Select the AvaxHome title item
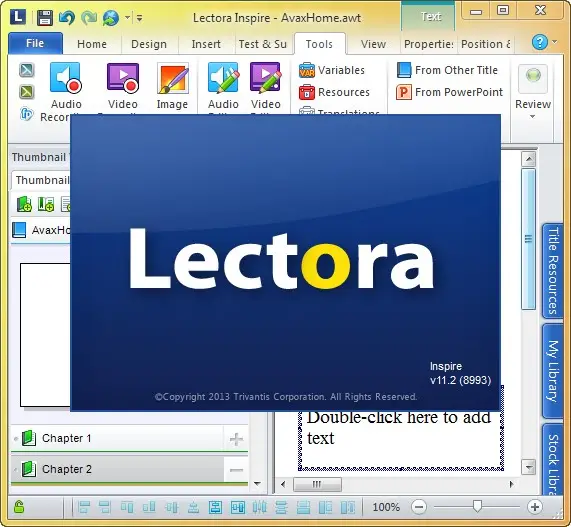The width and height of the screenshot is (571, 527). (41, 230)
